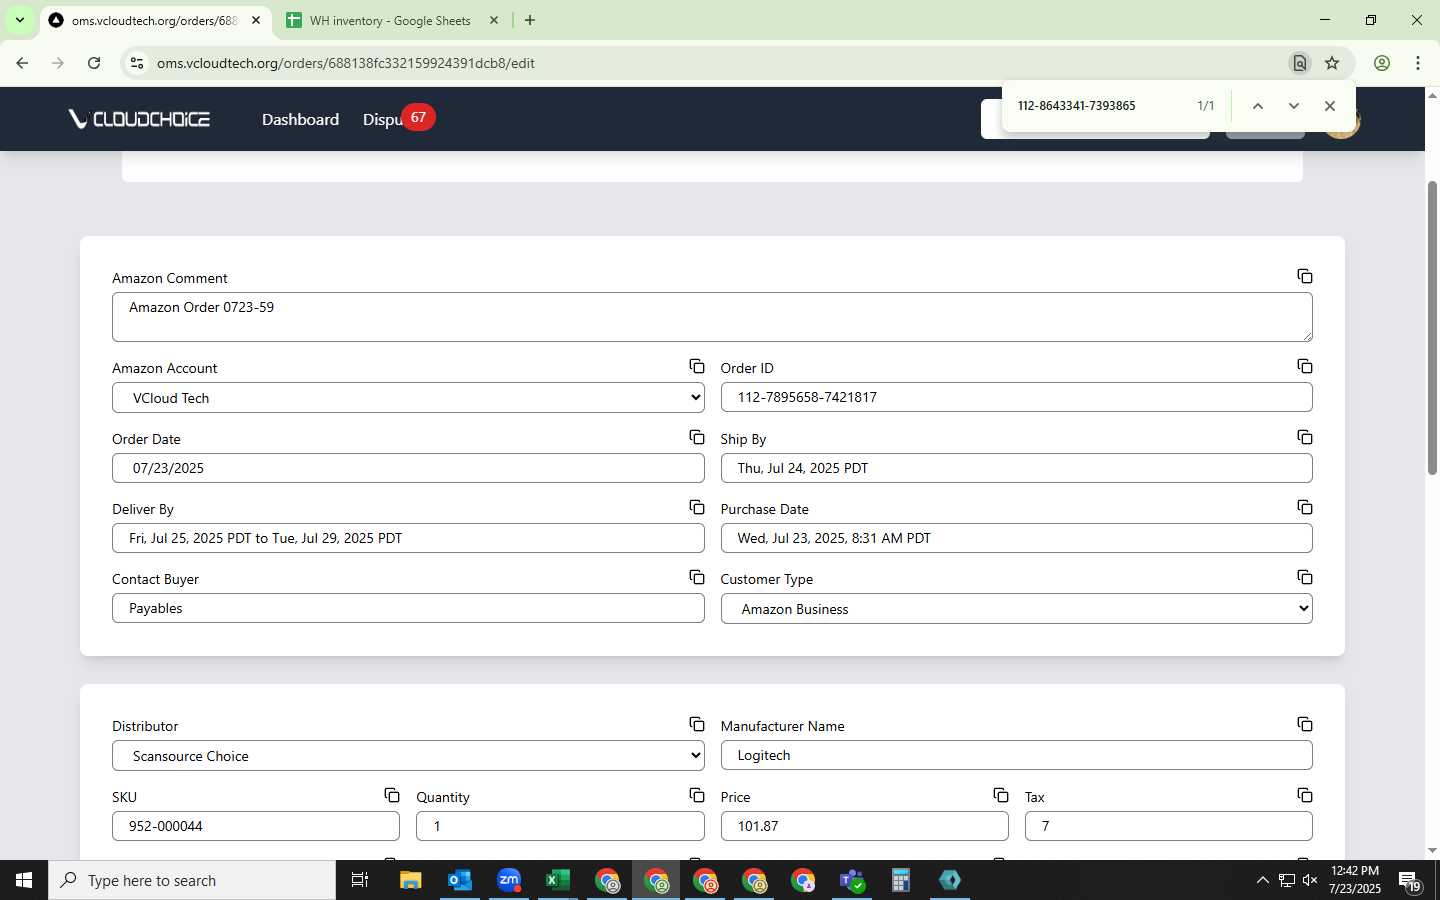1440x900 pixels.
Task: Copy the Deliver By value
Action: [697, 507]
